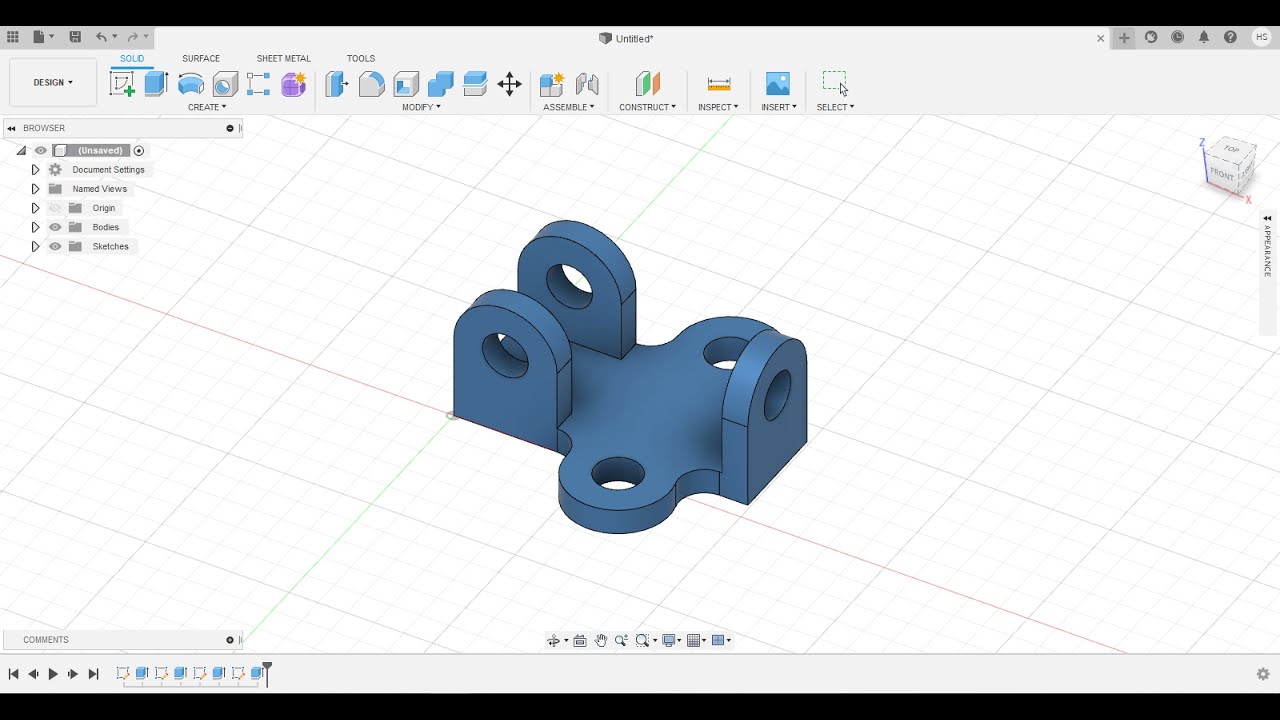Select the Move/Copy tool
The image size is (1280, 720).
510,84
